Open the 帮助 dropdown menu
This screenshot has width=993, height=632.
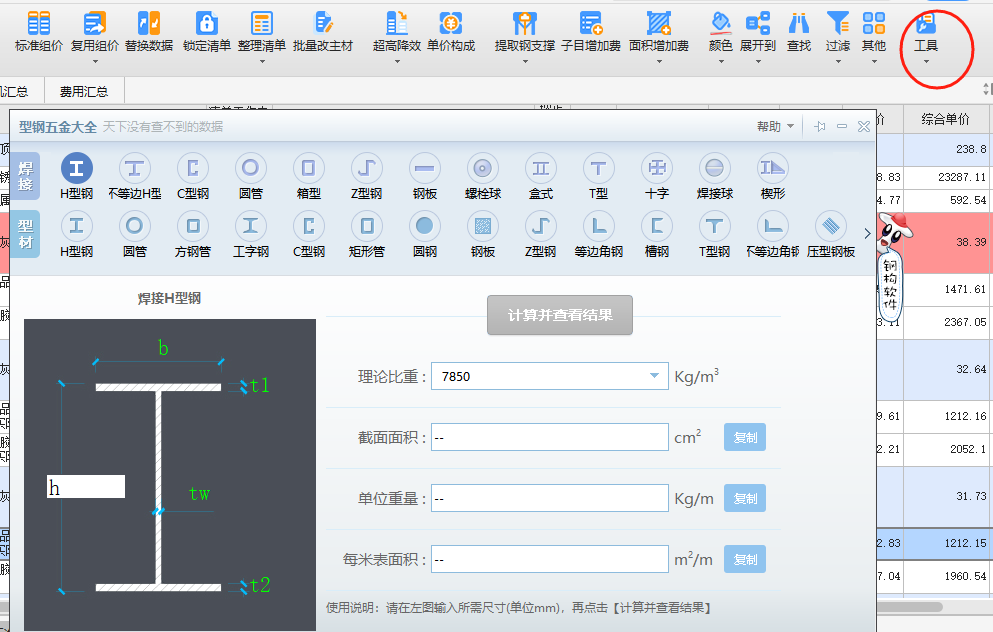tap(775, 127)
